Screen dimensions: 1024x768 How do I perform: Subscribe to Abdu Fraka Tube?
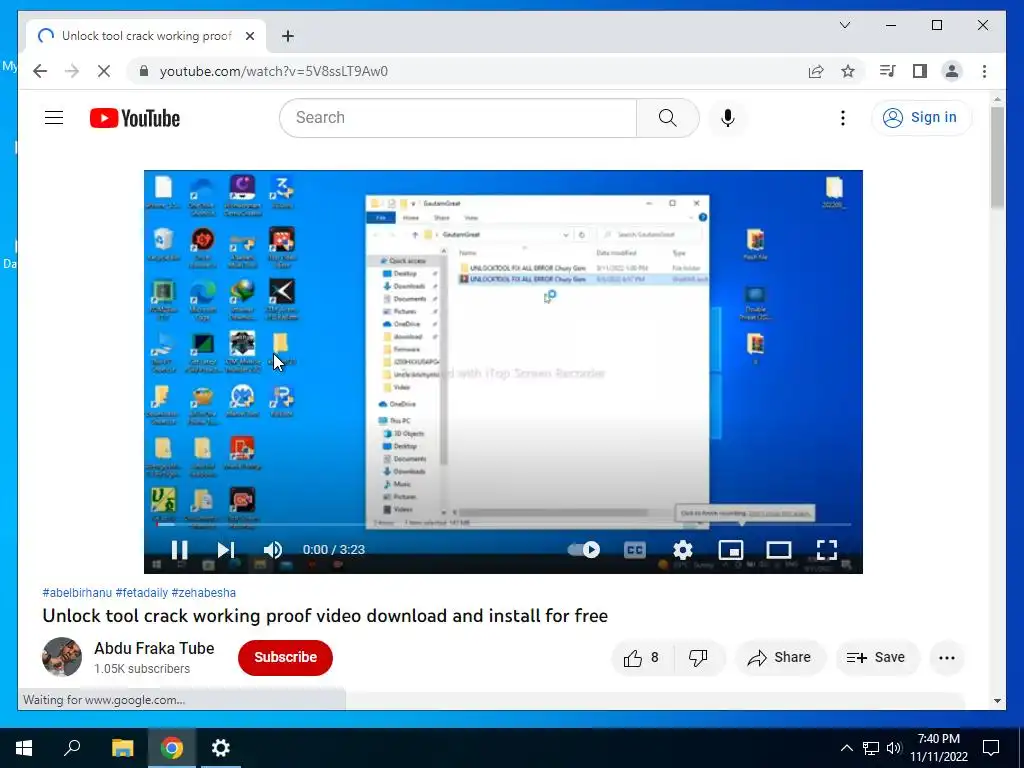click(x=285, y=657)
